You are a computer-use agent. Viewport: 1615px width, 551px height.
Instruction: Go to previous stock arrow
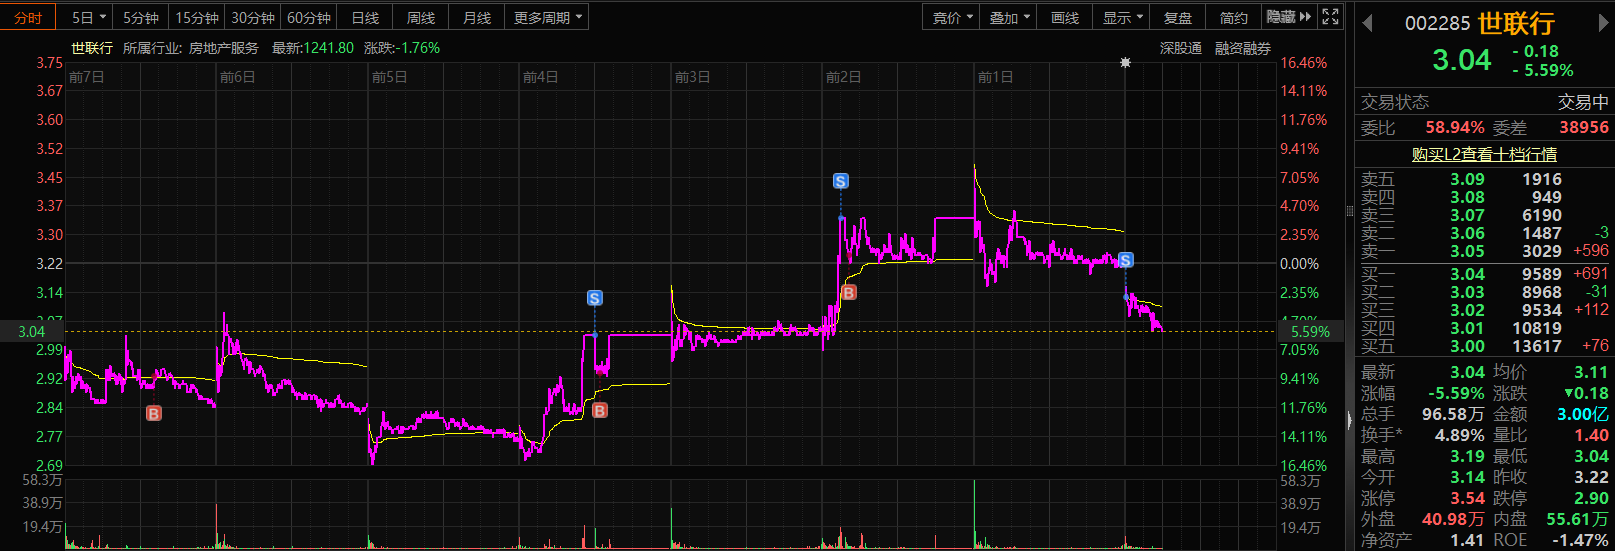(x=1368, y=23)
